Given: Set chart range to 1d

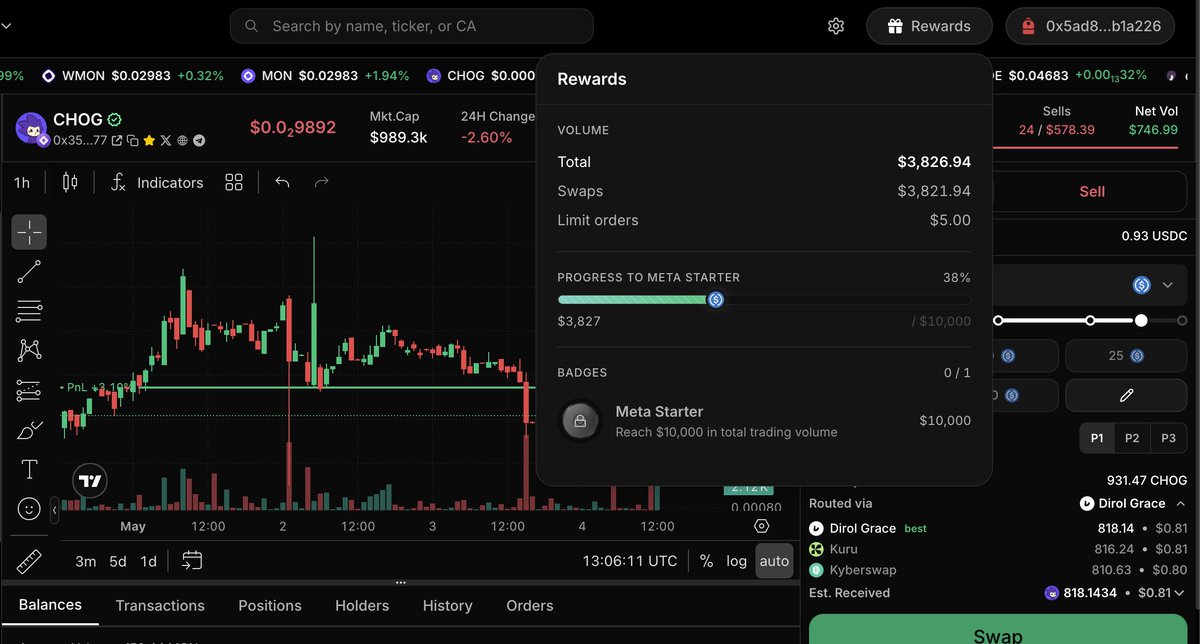Looking at the screenshot, I should (148, 561).
